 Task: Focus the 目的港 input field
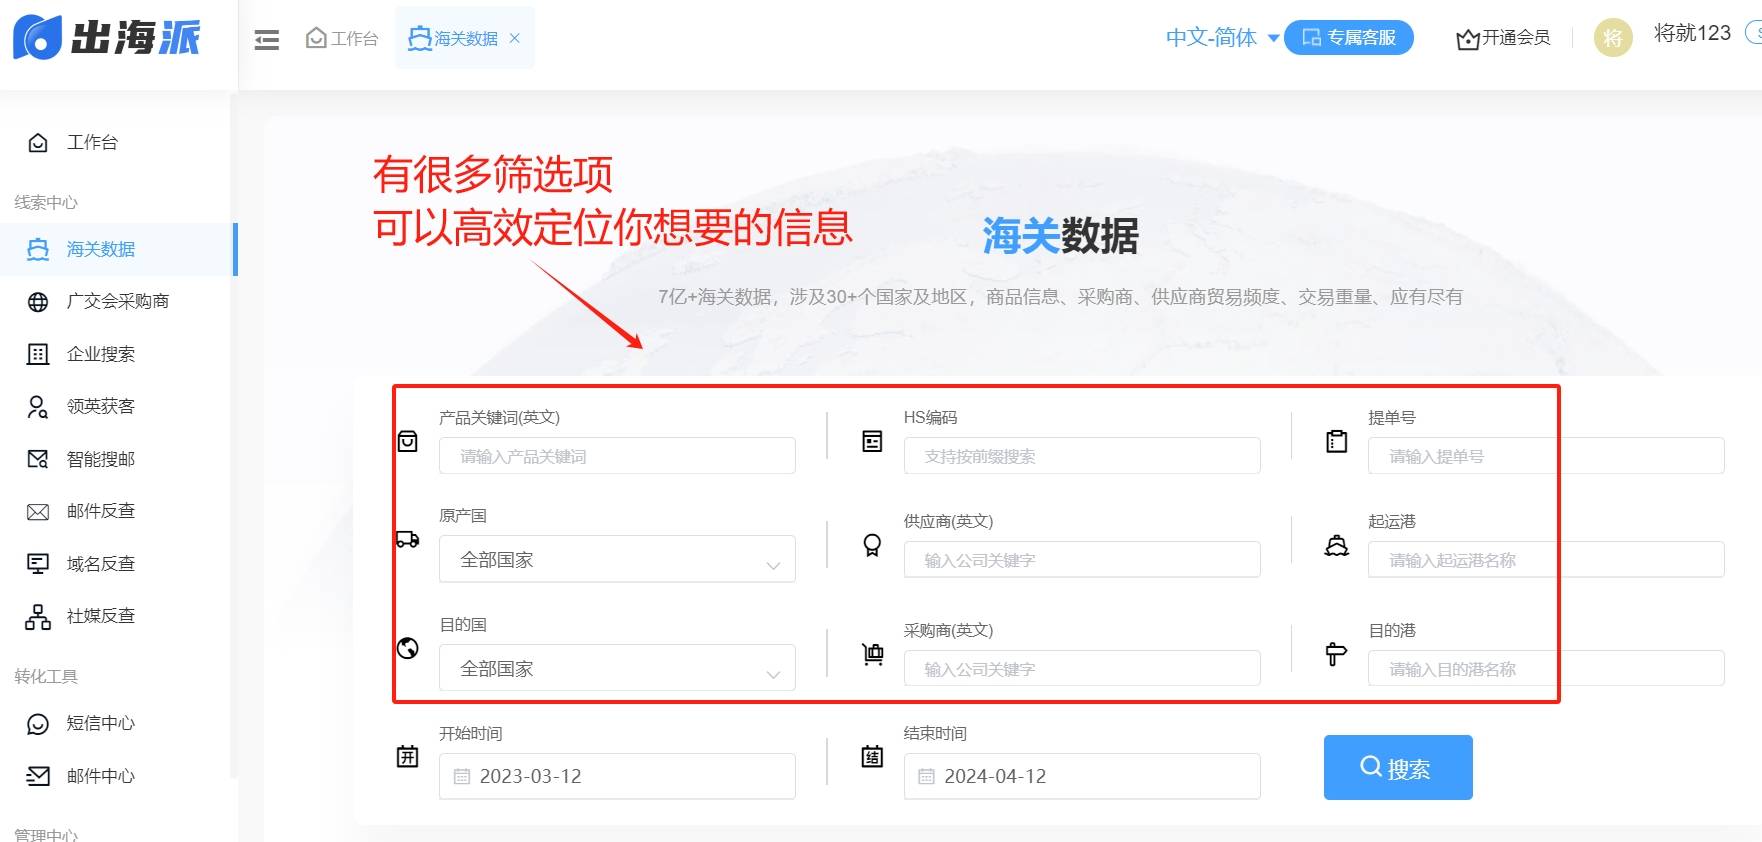coord(1546,669)
